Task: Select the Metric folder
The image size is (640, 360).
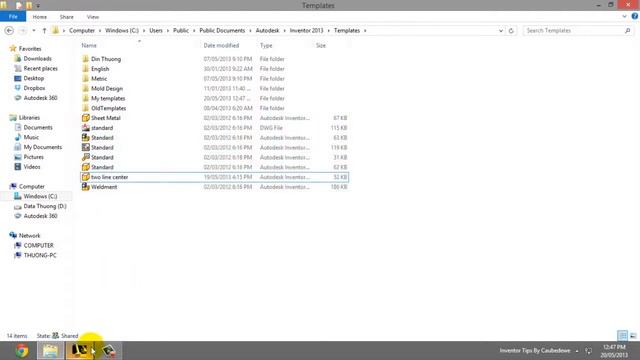Action: pyautogui.click(x=99, y=79)
